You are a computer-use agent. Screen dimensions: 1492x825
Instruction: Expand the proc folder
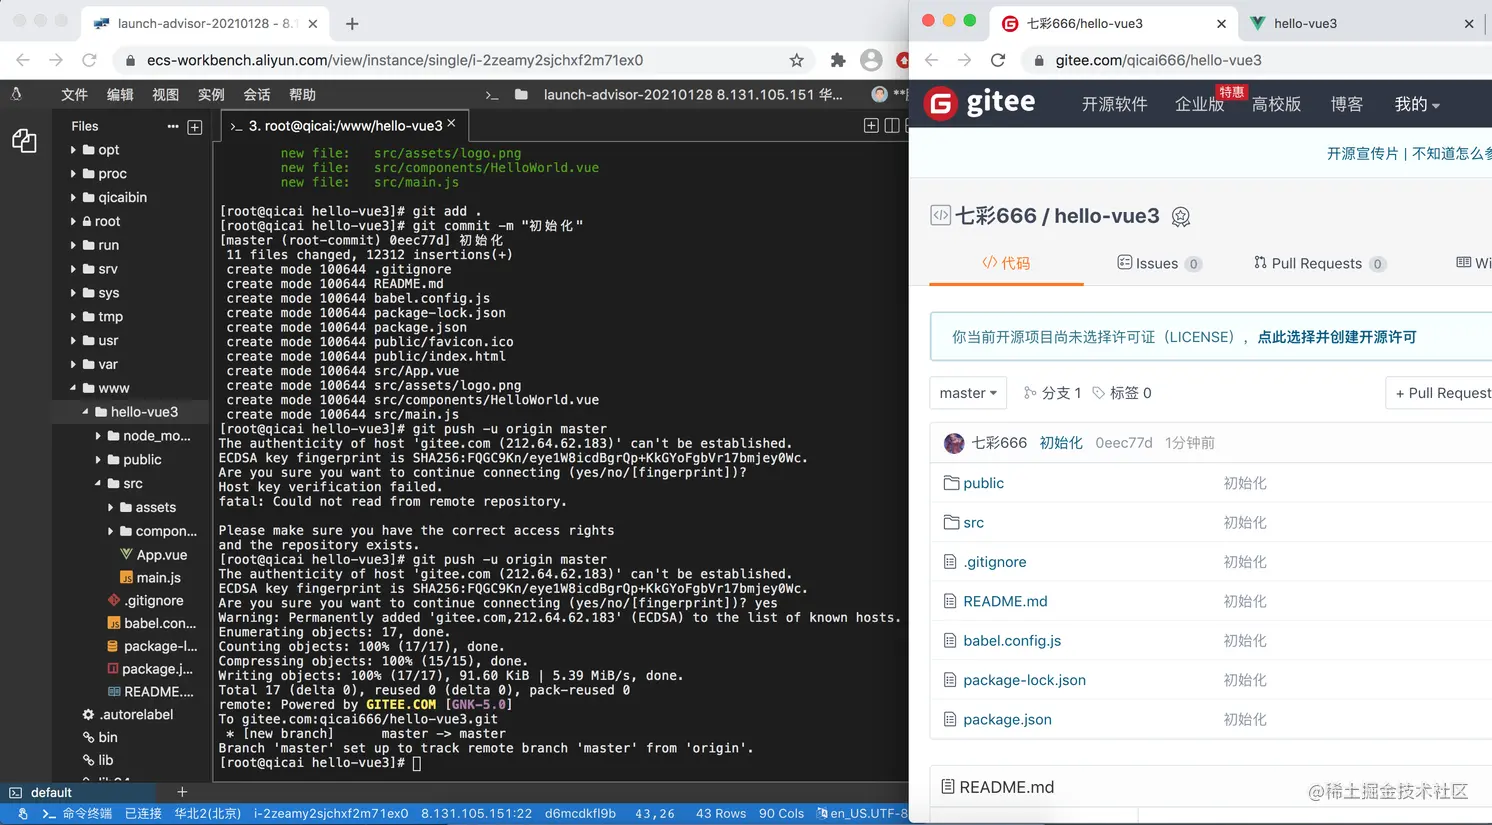(73, 174)
